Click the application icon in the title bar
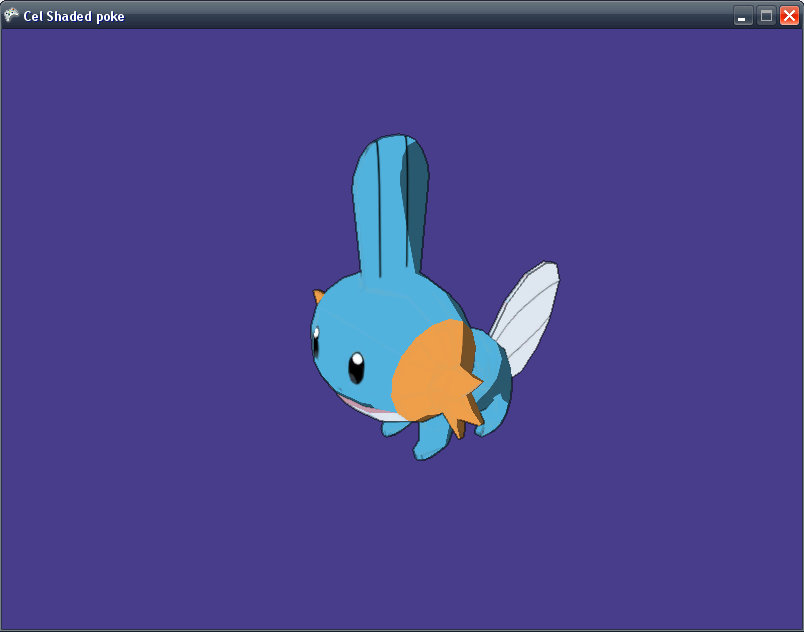 (x=12, y=15)
